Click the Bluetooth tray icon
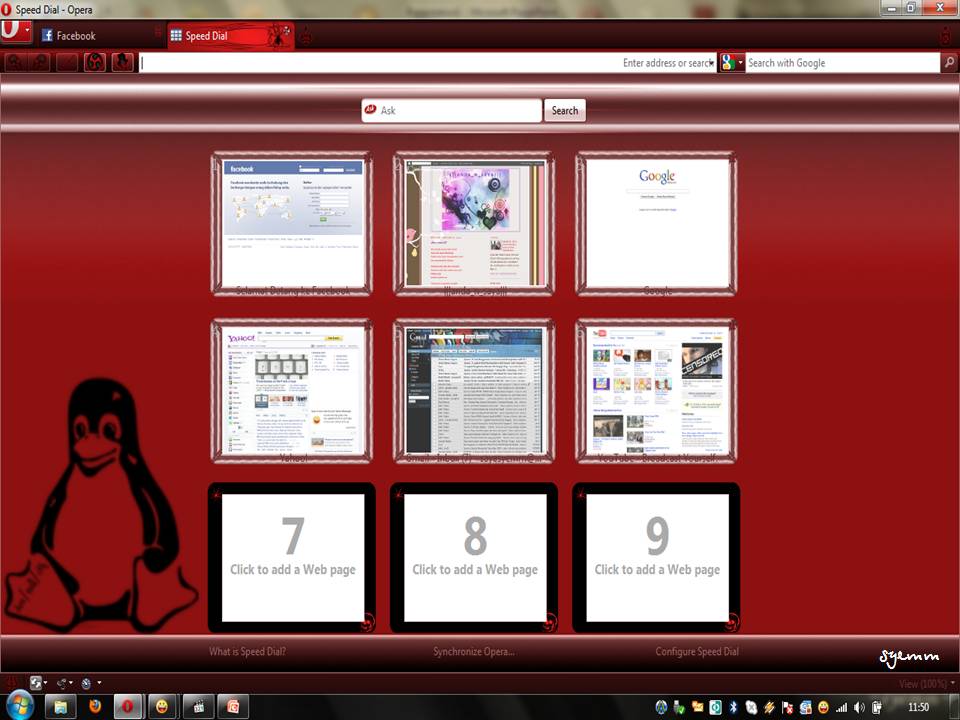Image resolution: width=960 pixels, height=720 pixels. click(x=733, y=707)
